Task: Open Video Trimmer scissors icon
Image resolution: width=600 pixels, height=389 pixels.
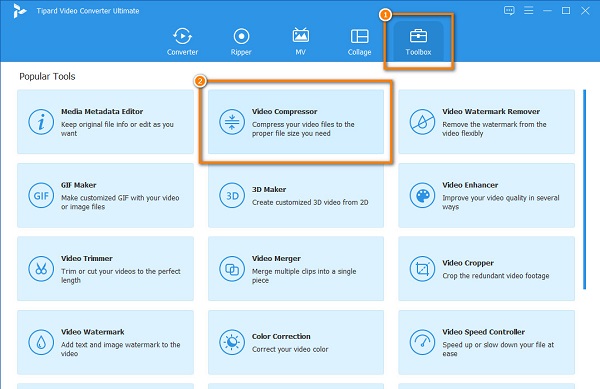Action: click(41, 269)
